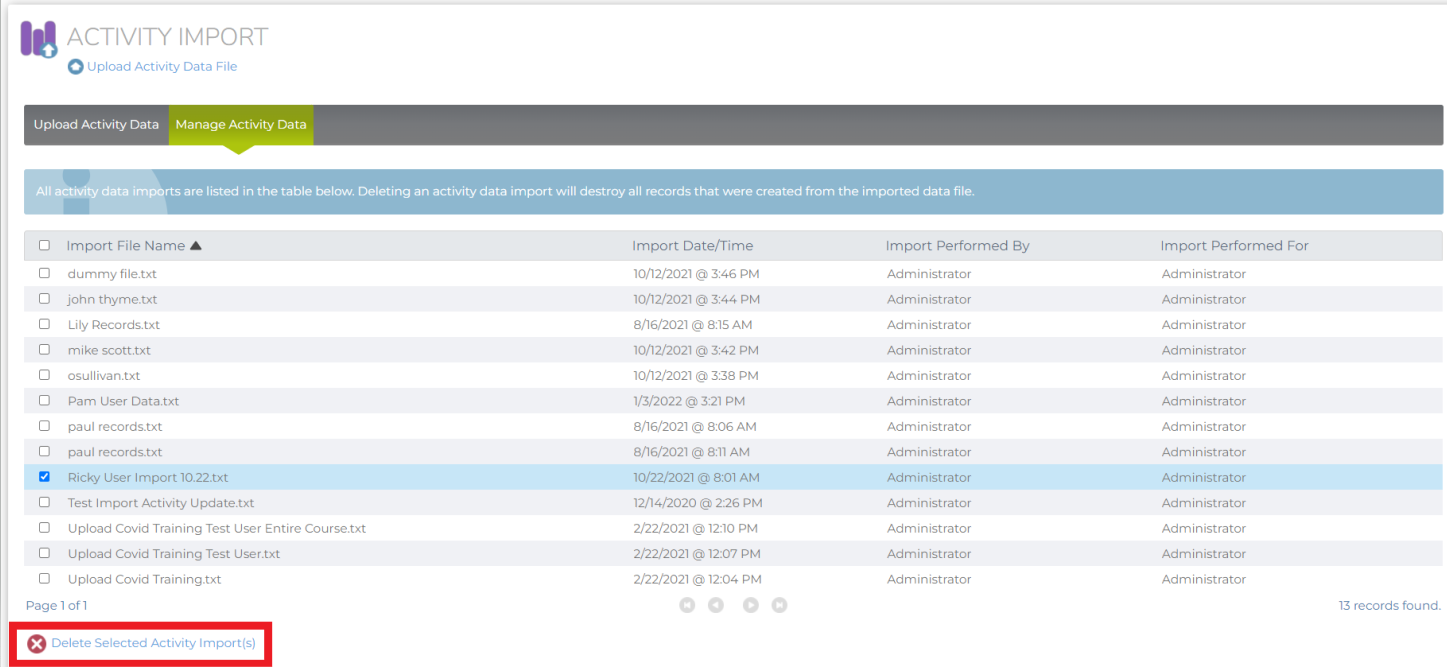Screen dimensions: 1447x667
Task: Click file name Pam User Data.txt
Action: (x=123, y=401)
